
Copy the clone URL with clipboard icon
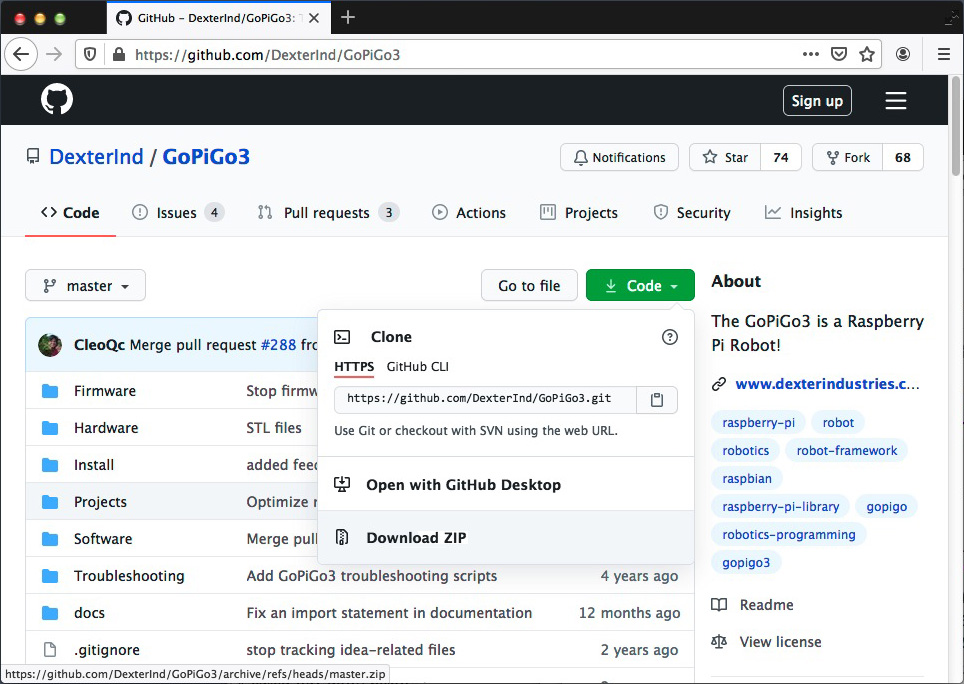point(657,399)
